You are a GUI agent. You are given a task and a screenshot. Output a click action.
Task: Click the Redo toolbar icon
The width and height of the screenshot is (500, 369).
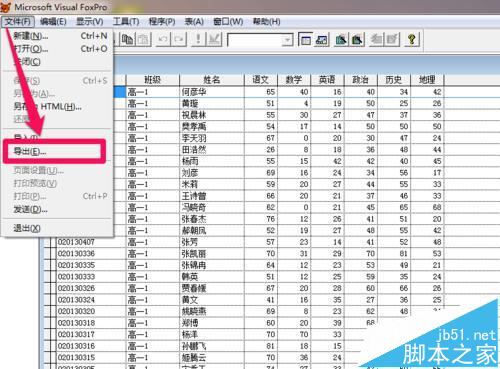pos(179,40)
